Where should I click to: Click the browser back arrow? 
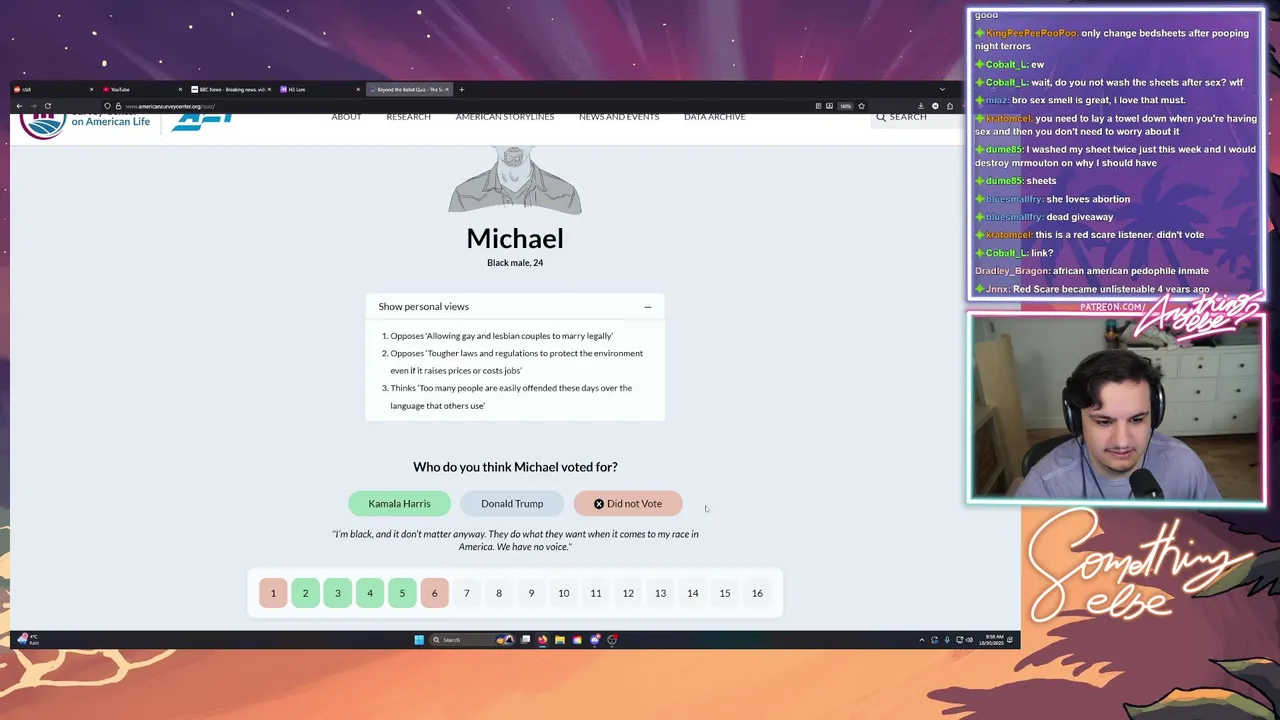coord(19,106)
